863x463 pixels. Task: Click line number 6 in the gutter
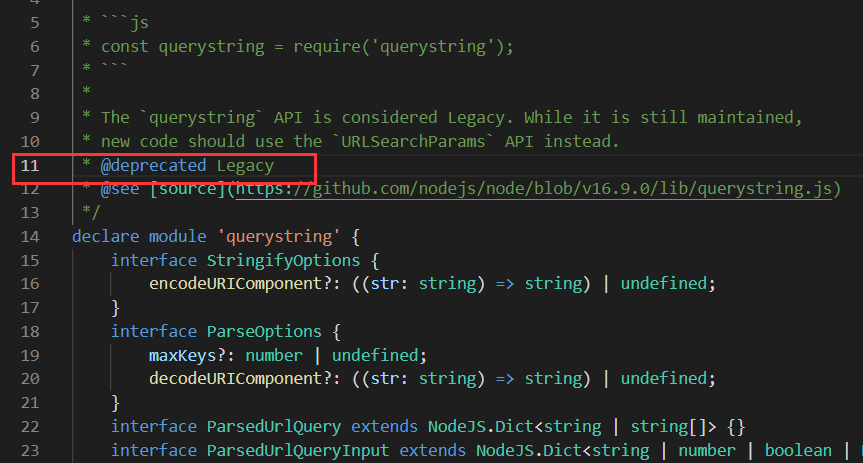click(x=35, y=46)
